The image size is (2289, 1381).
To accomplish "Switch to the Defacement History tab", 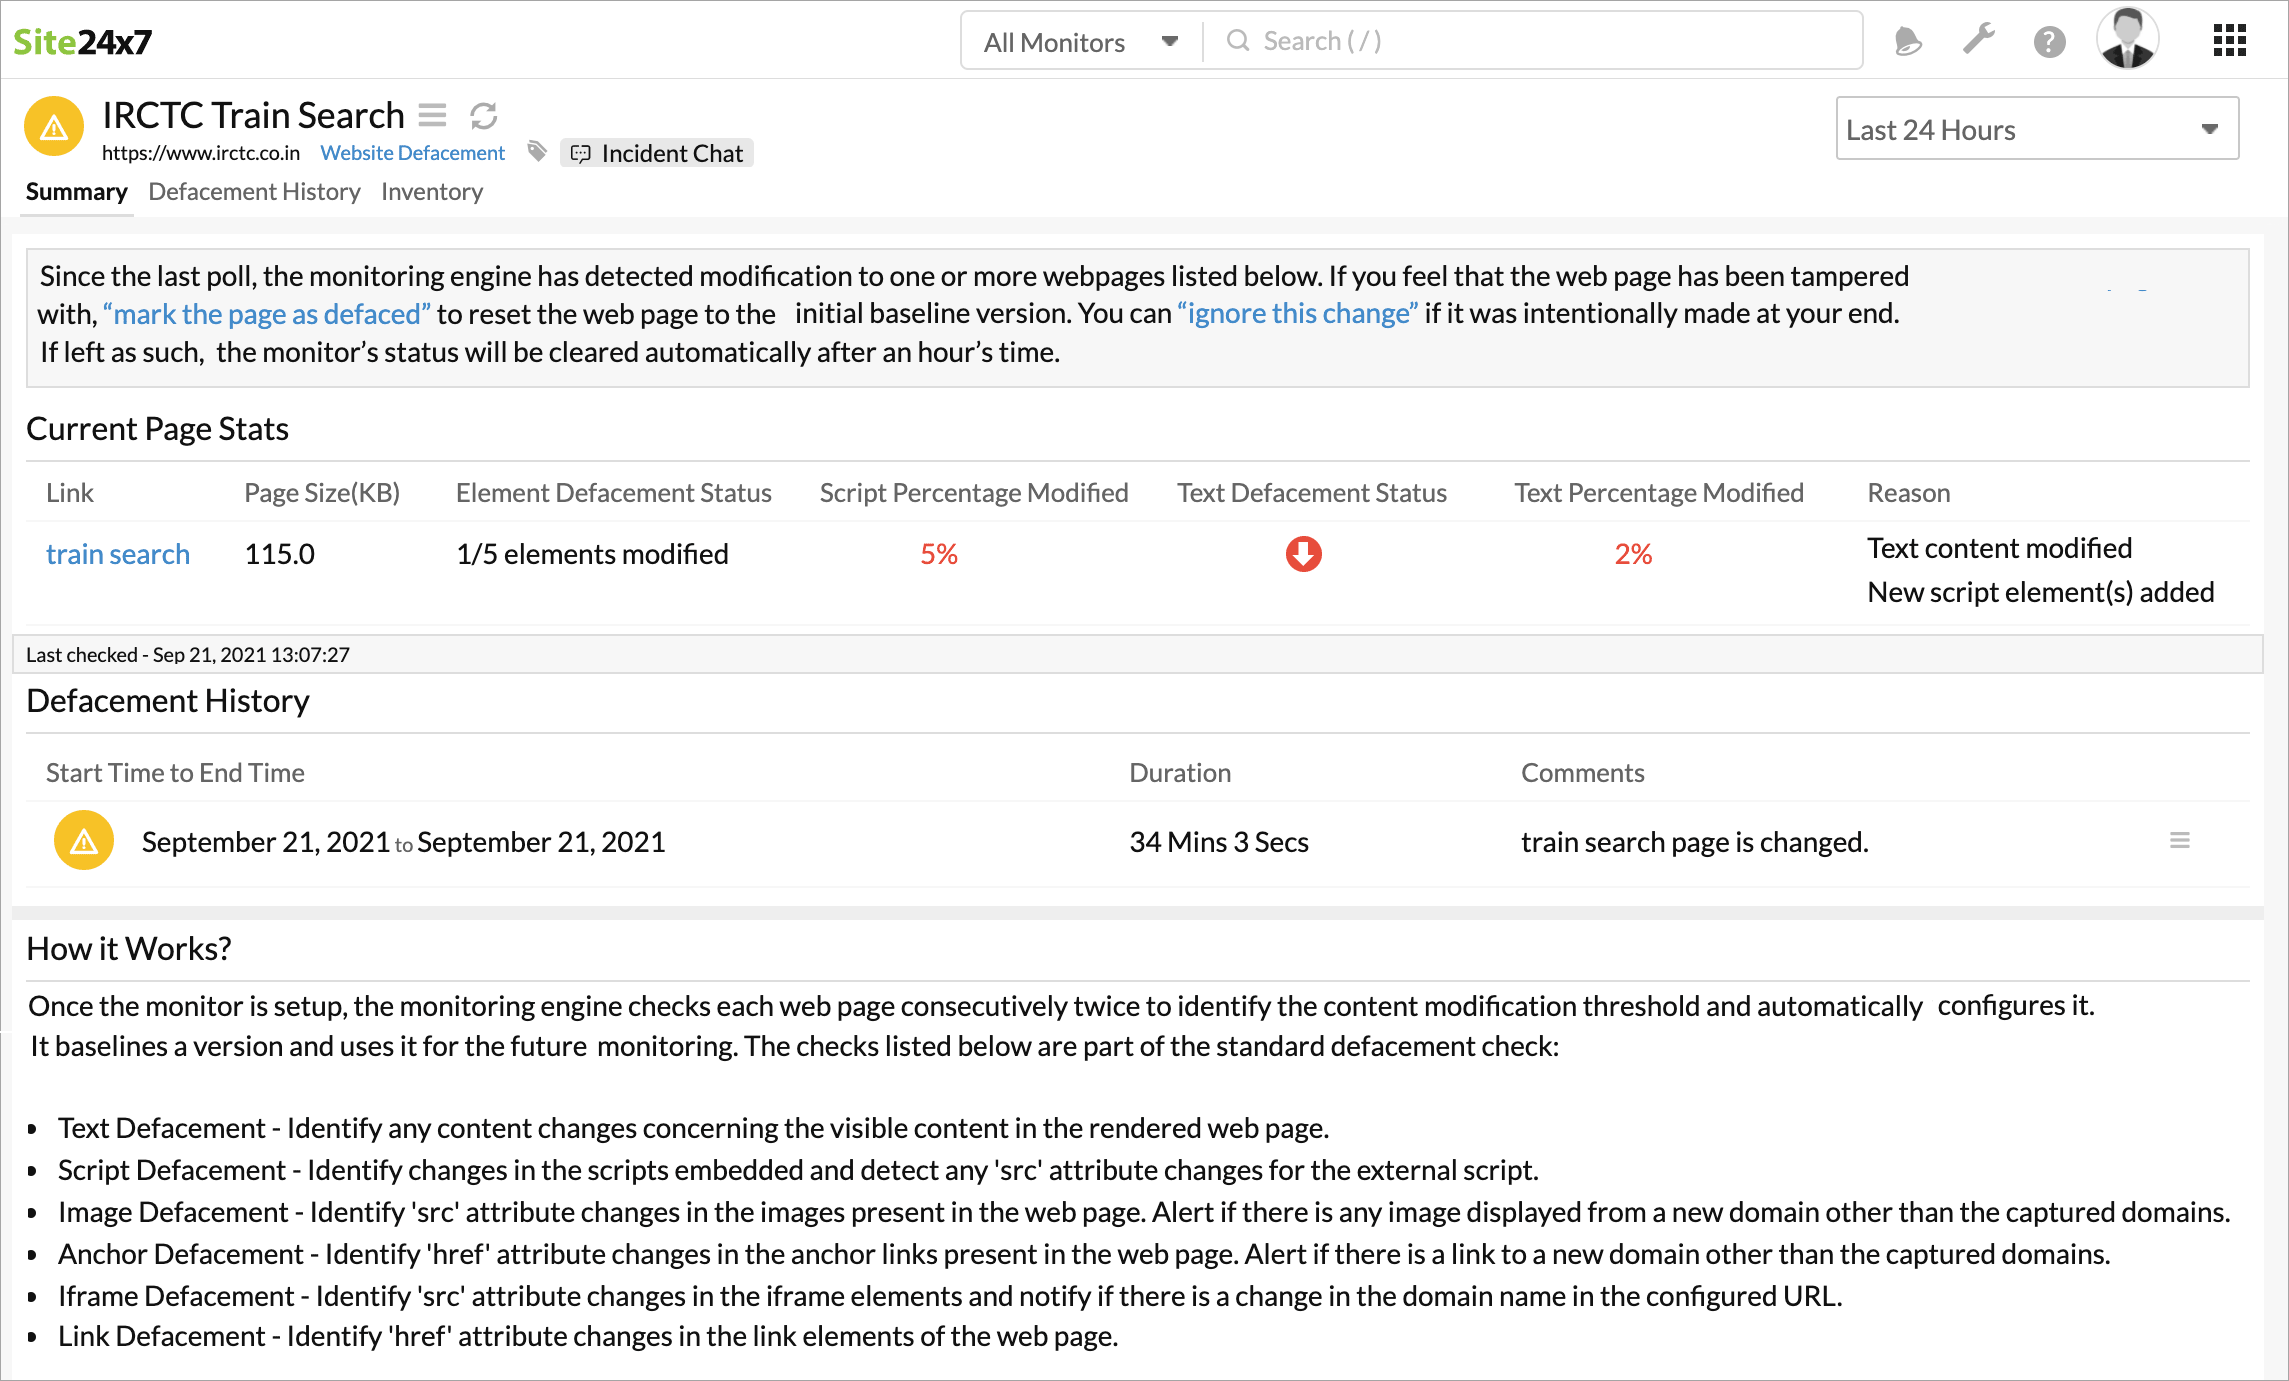I will (254, 192).
